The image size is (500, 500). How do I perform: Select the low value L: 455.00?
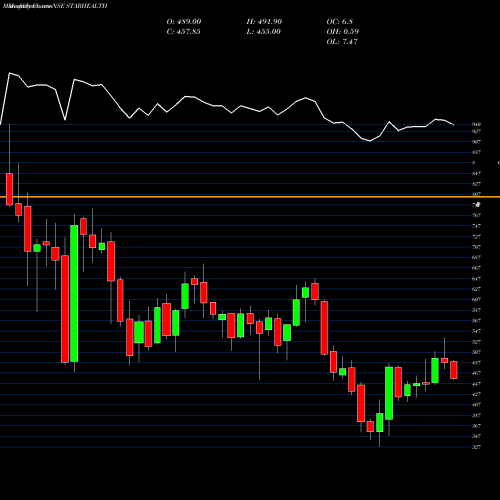(263, 31)
